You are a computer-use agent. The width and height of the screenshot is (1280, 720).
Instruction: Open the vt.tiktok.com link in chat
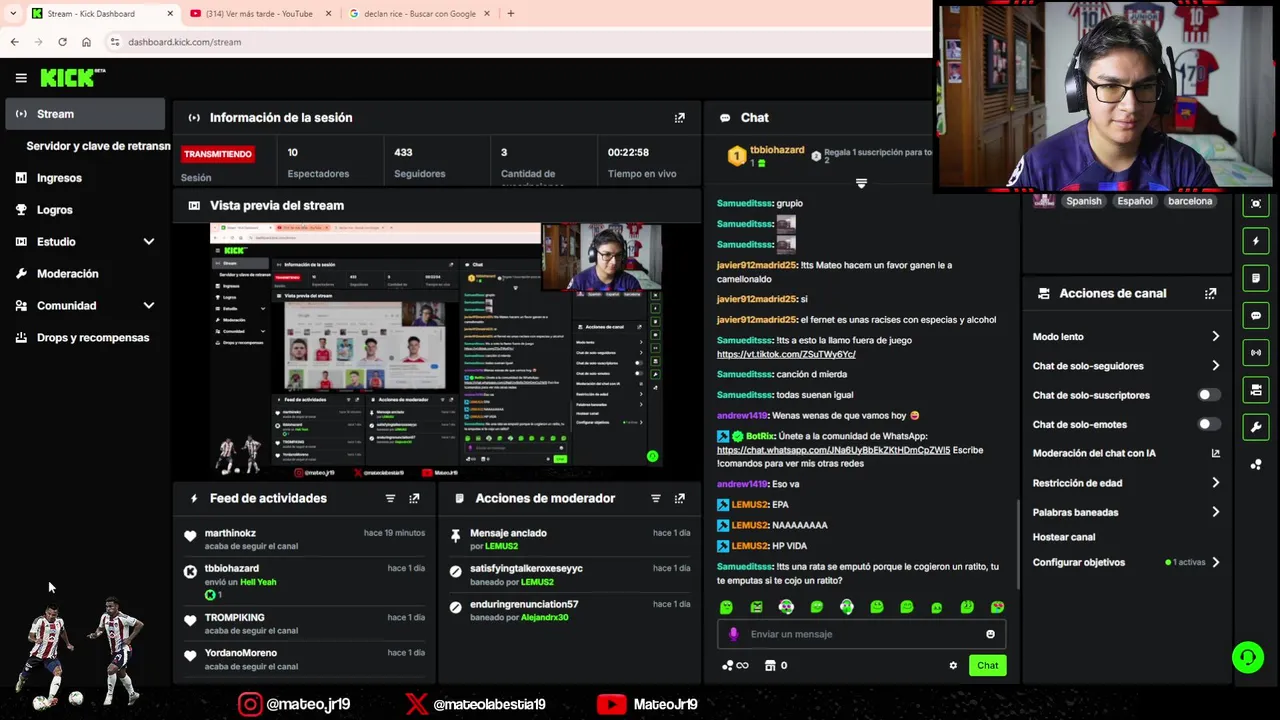click(x=786, y=354)
